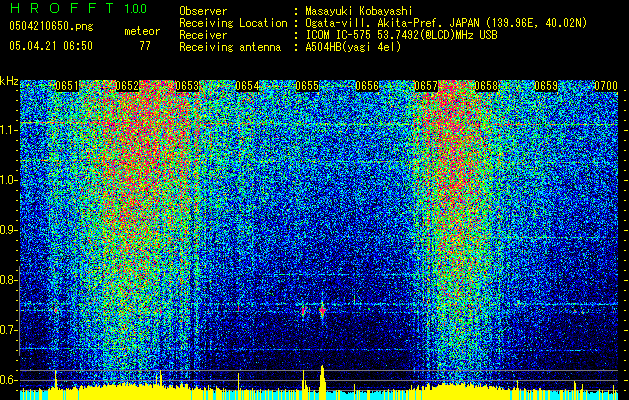Screen dimensions: 629x400
Task: Click the 0700 time marker
Action: coord(606,86)
